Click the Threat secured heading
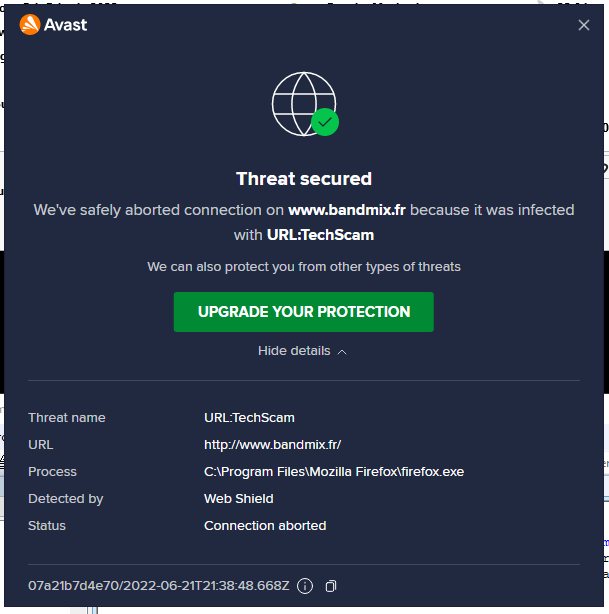Viewport: 609px width, 614px height. pyautogui.click(x=304, y=179)
